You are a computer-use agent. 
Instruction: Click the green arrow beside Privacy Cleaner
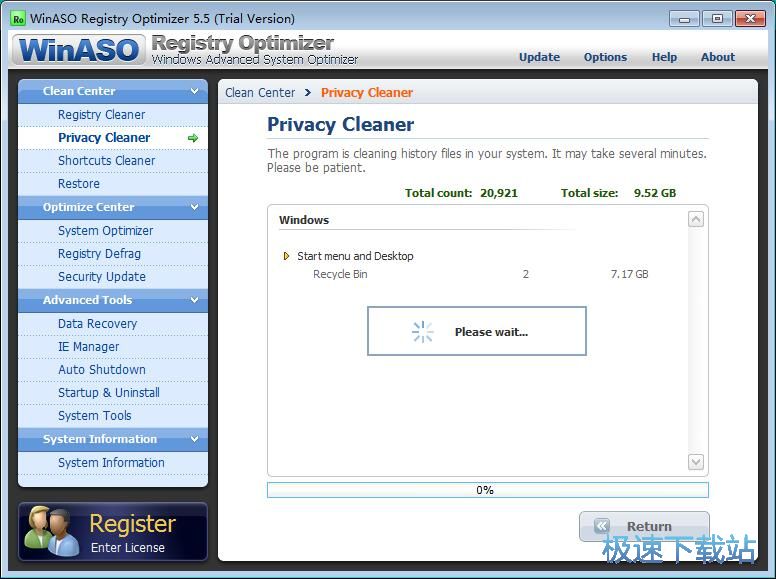193,138
